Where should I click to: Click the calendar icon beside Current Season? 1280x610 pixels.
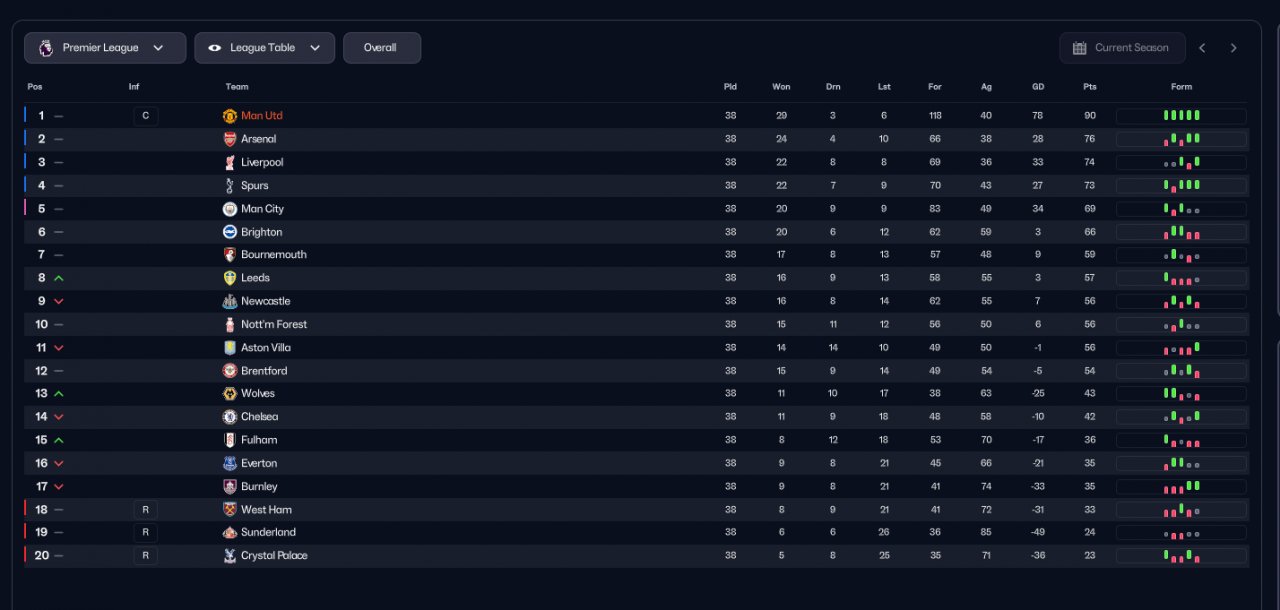coord(1079,48)
